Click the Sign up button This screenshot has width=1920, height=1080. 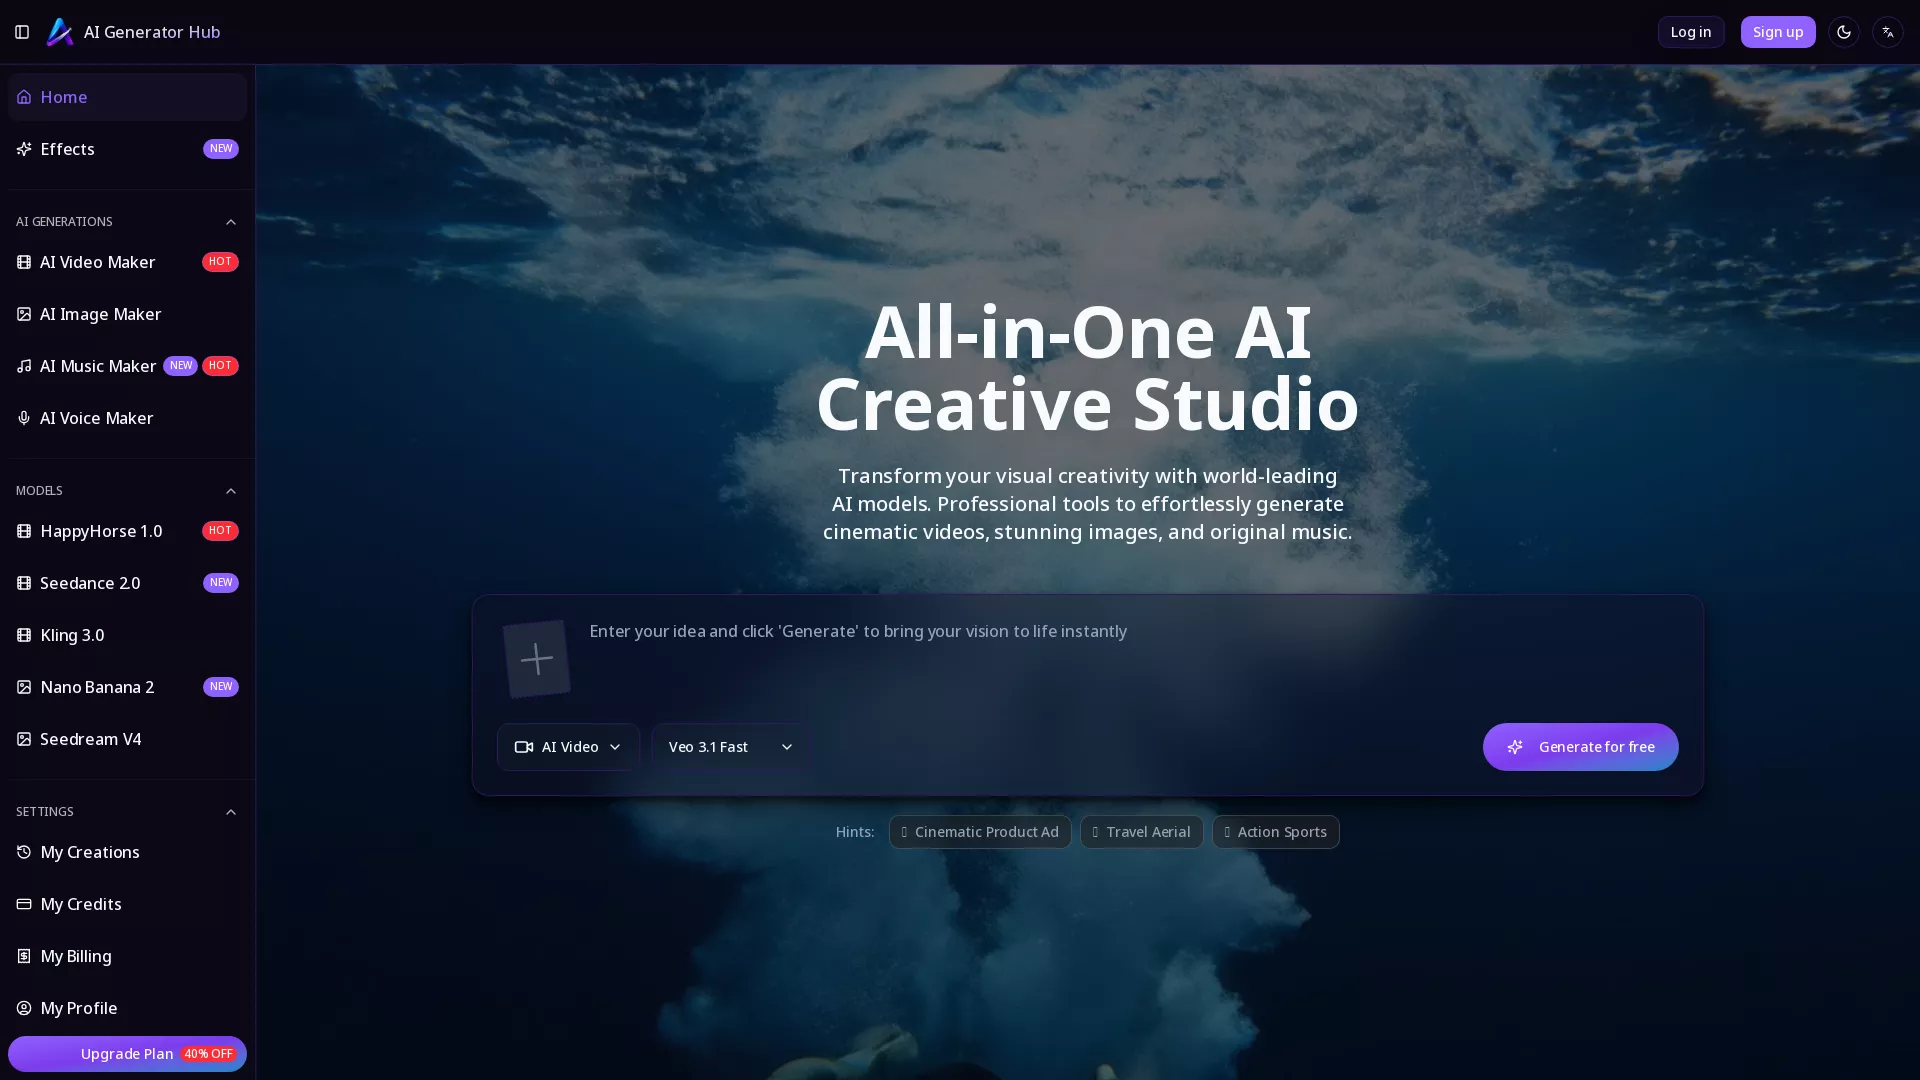coord(1777,31)
